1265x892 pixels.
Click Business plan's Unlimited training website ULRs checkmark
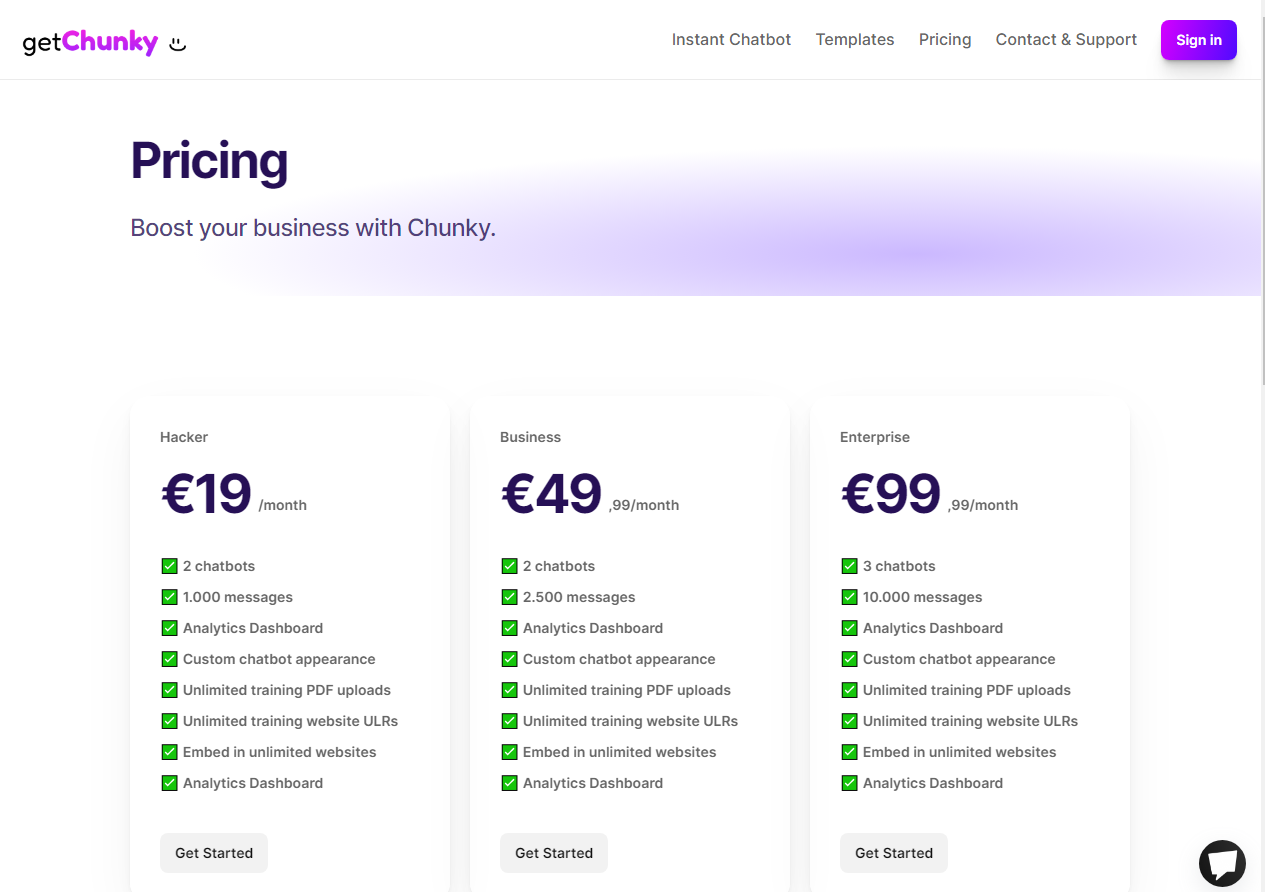point(509,721)
